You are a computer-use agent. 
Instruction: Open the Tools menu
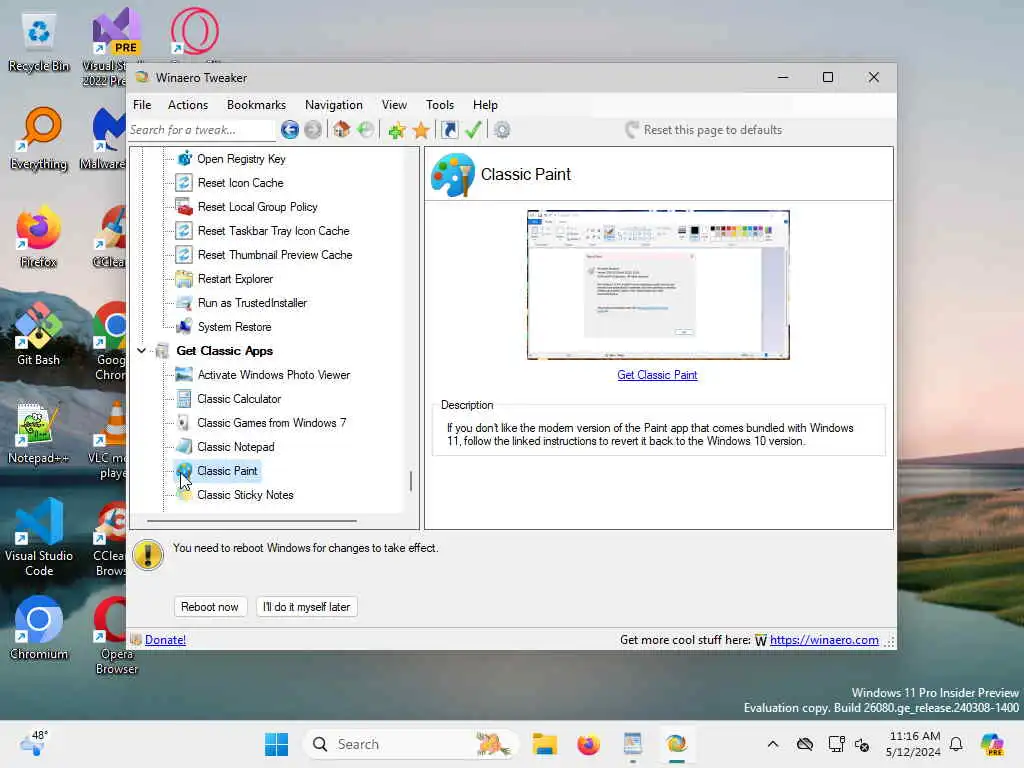(440, 105)
